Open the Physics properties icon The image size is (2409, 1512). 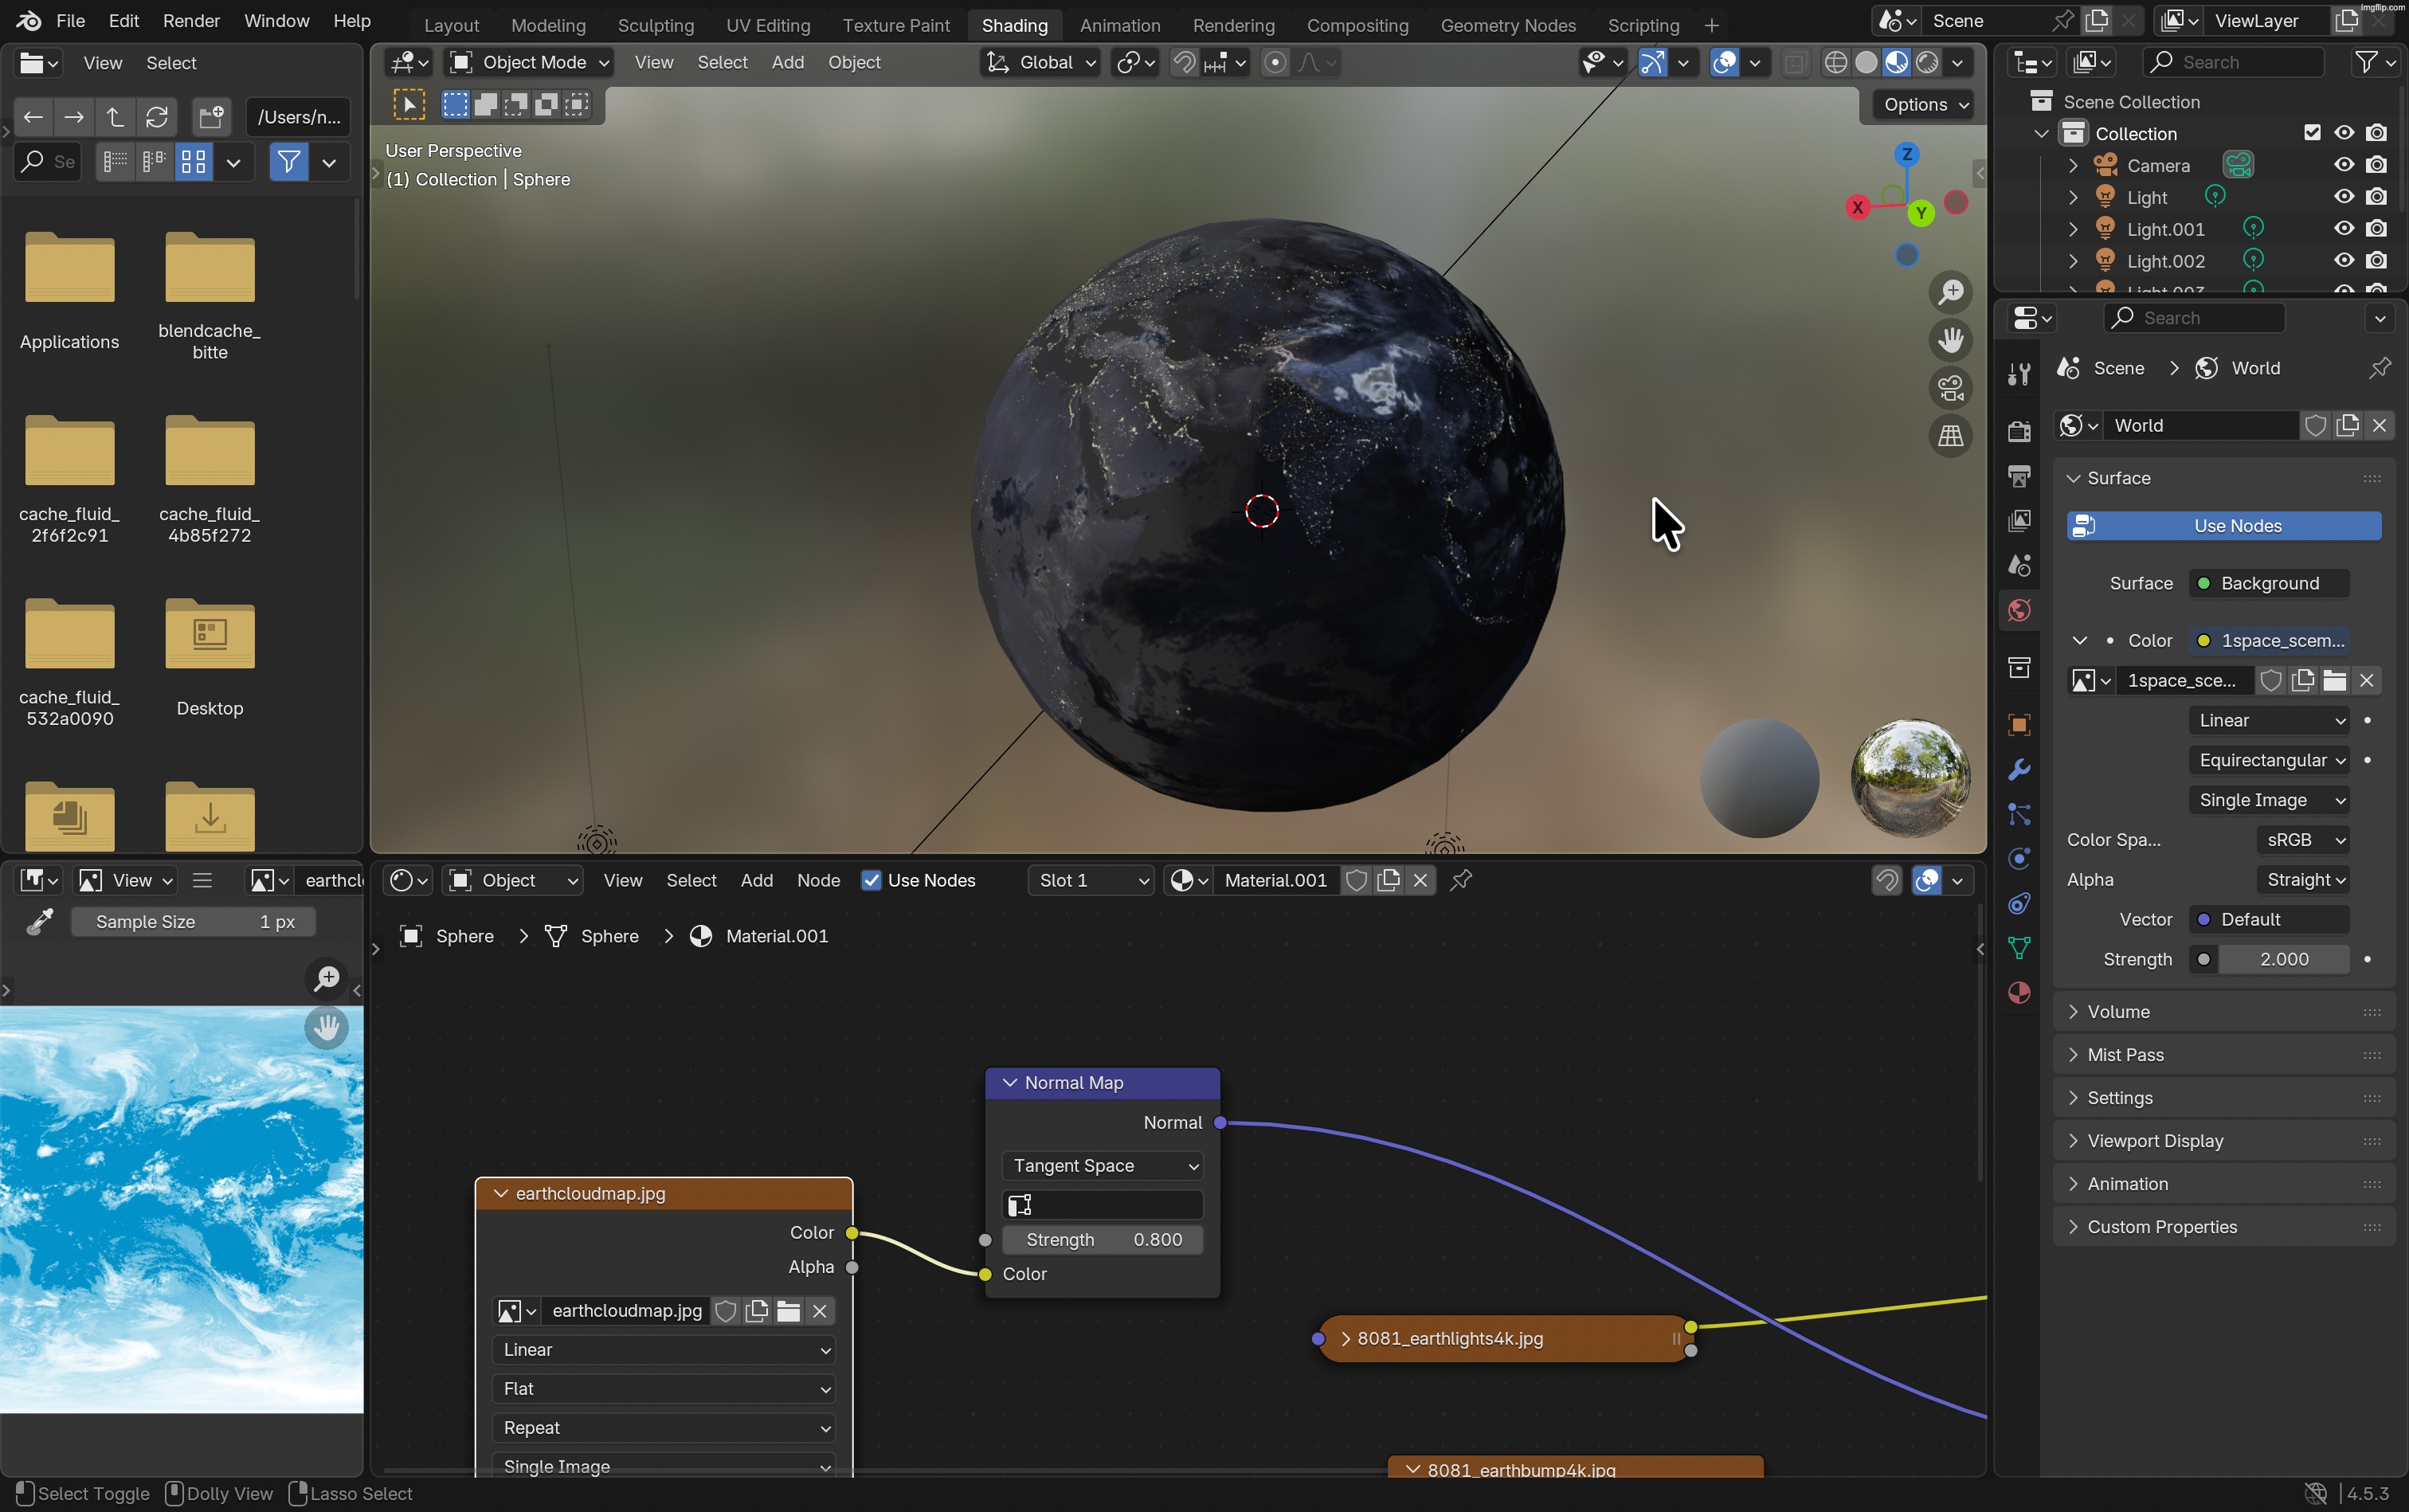click(x=2018, y=857)
